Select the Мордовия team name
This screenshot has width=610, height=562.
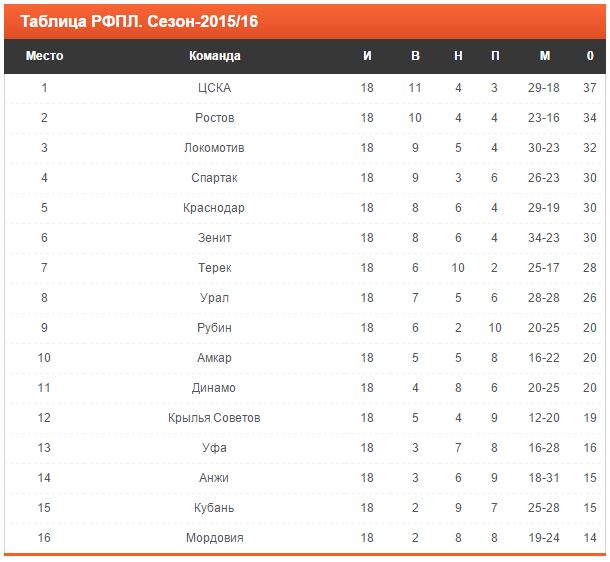(x=215, y=537)
